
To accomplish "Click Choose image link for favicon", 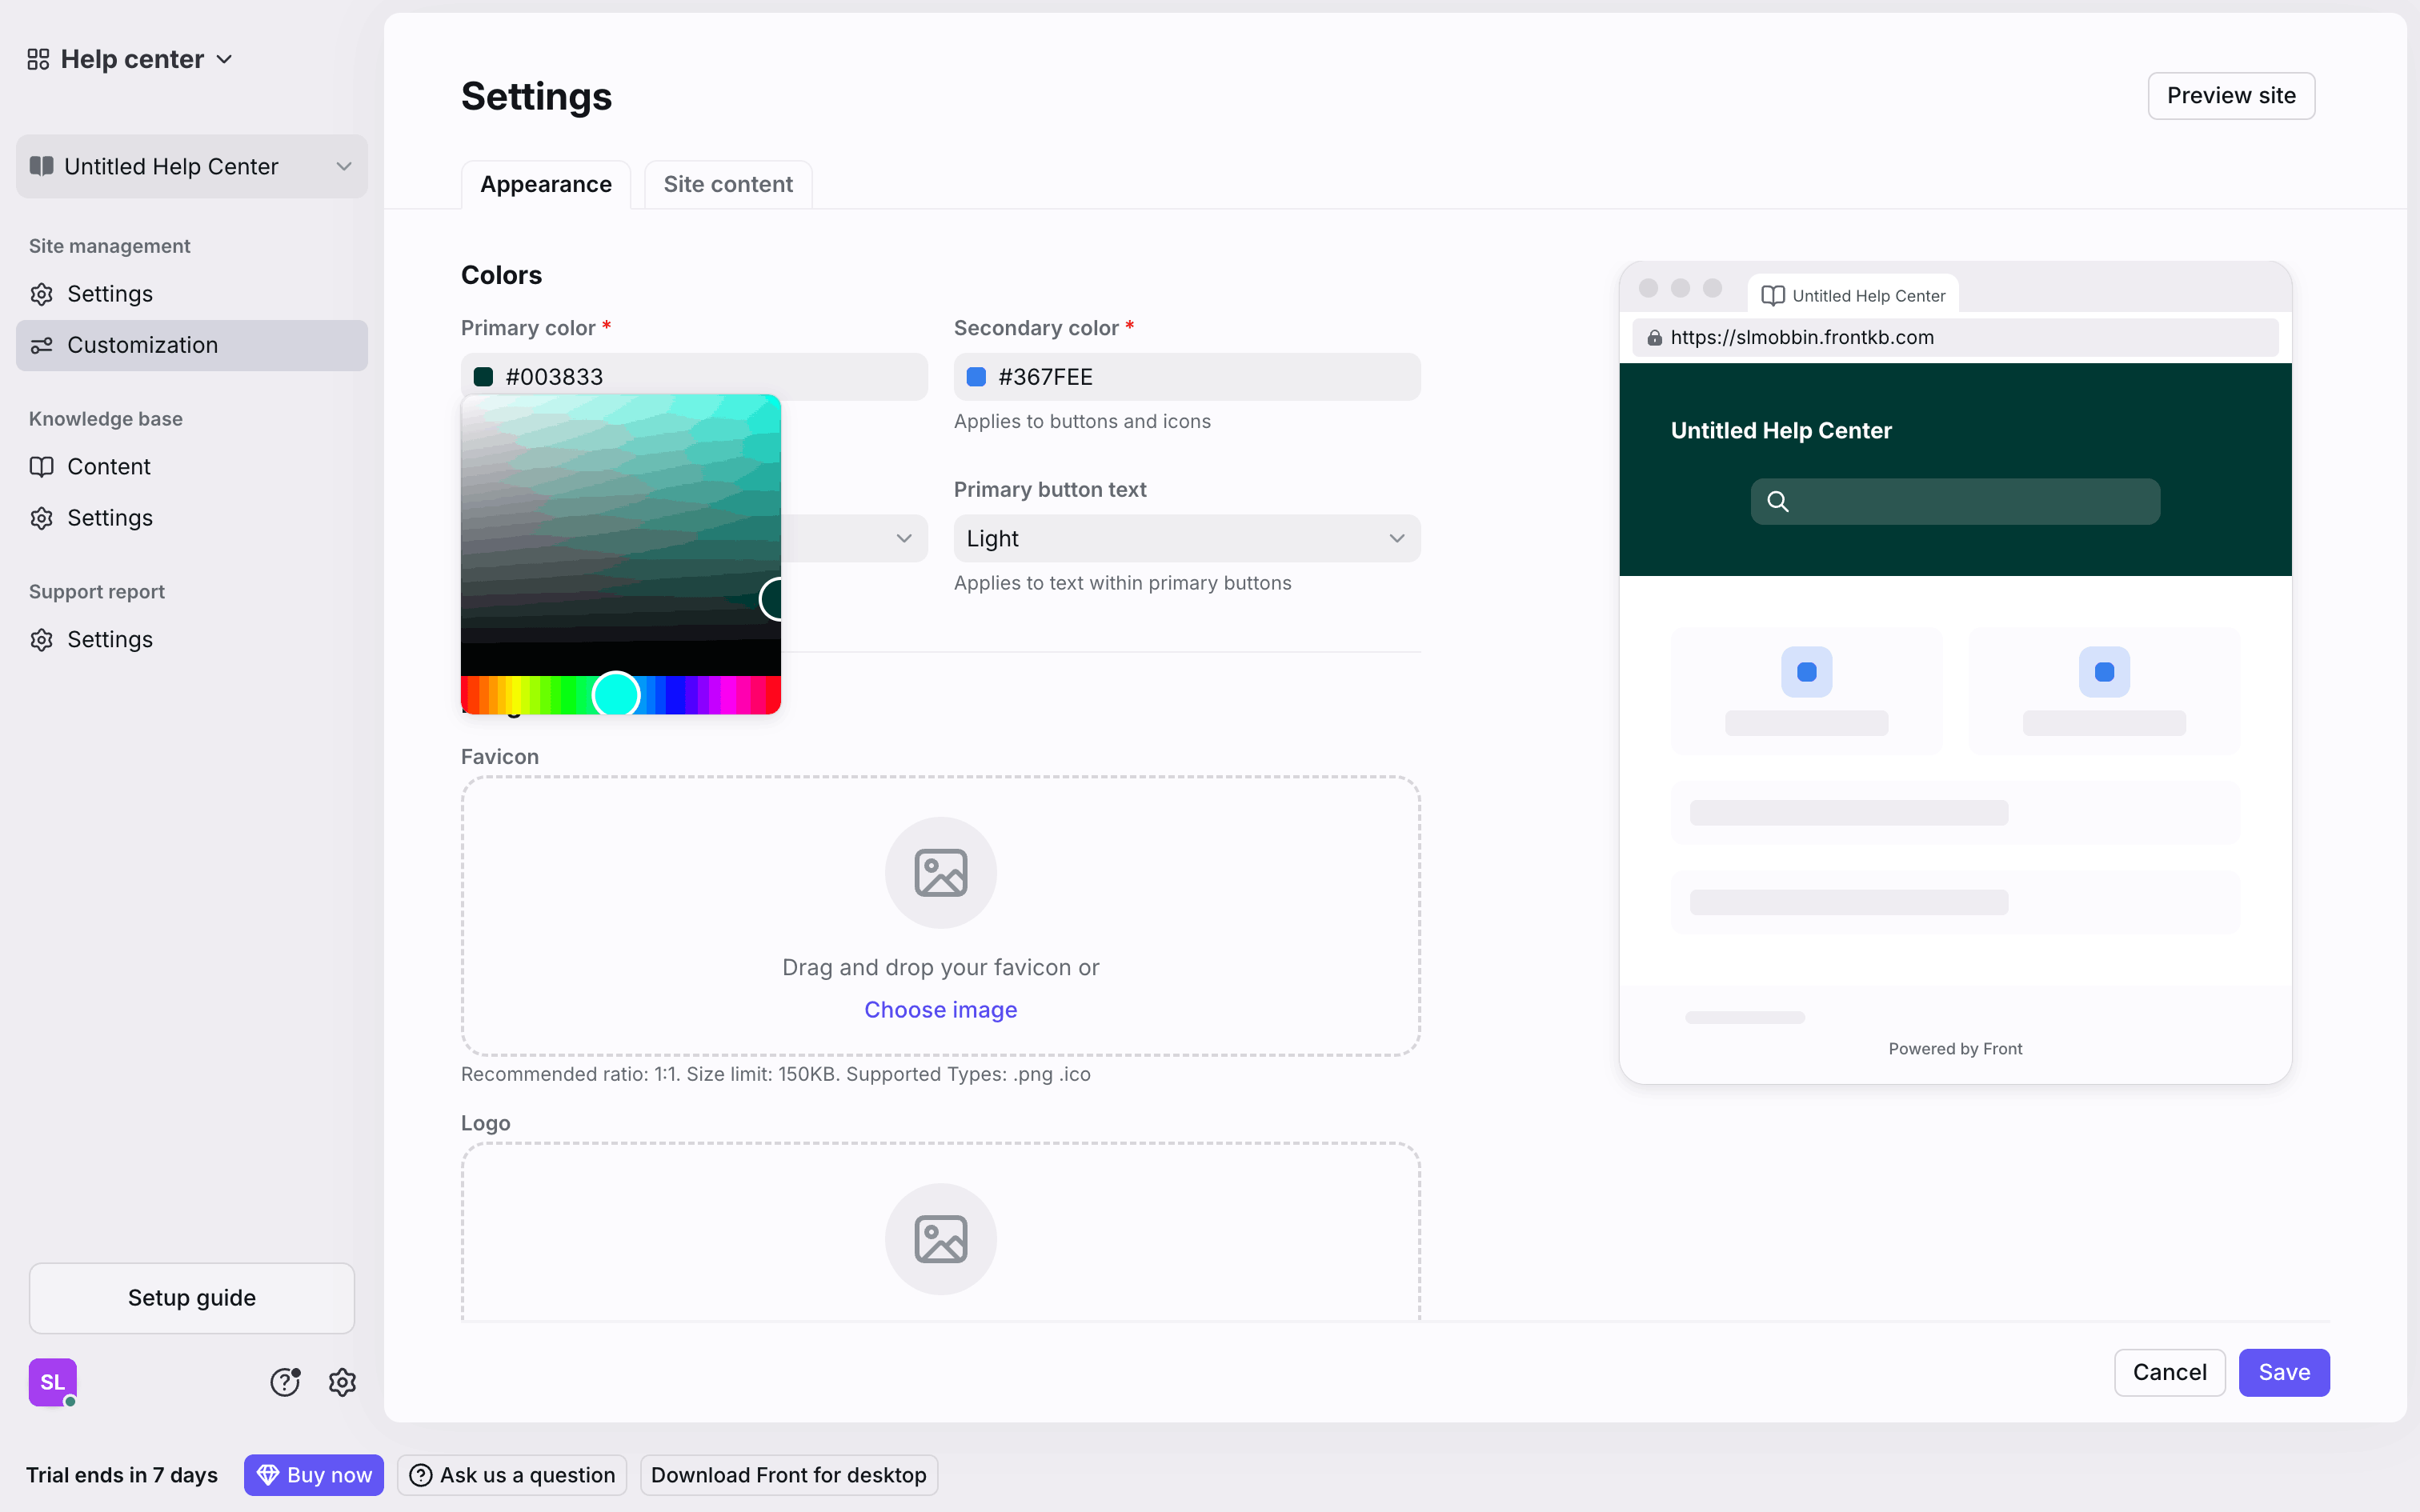I will pyautogui.click(x=940, y=1010).
